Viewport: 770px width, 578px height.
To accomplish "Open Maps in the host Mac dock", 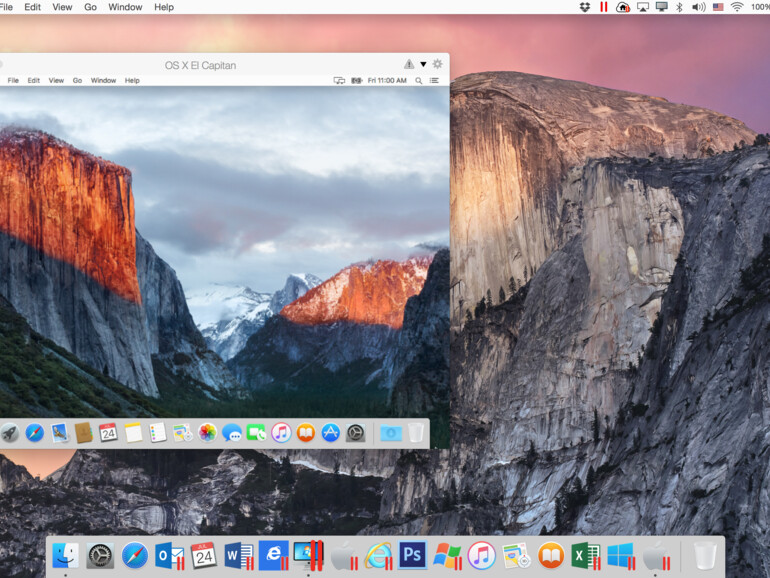I will point(516,555).
